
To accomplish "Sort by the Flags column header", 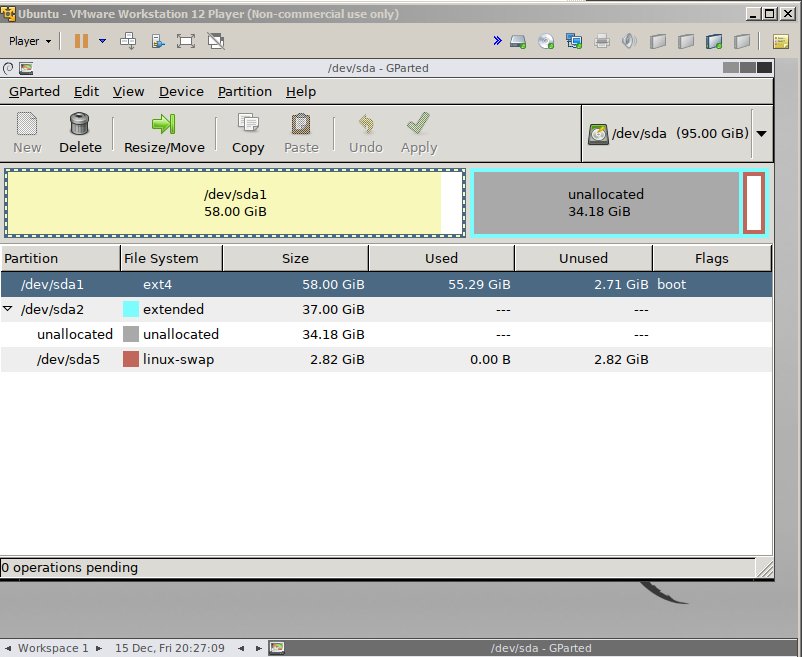I will pos(712,258).
